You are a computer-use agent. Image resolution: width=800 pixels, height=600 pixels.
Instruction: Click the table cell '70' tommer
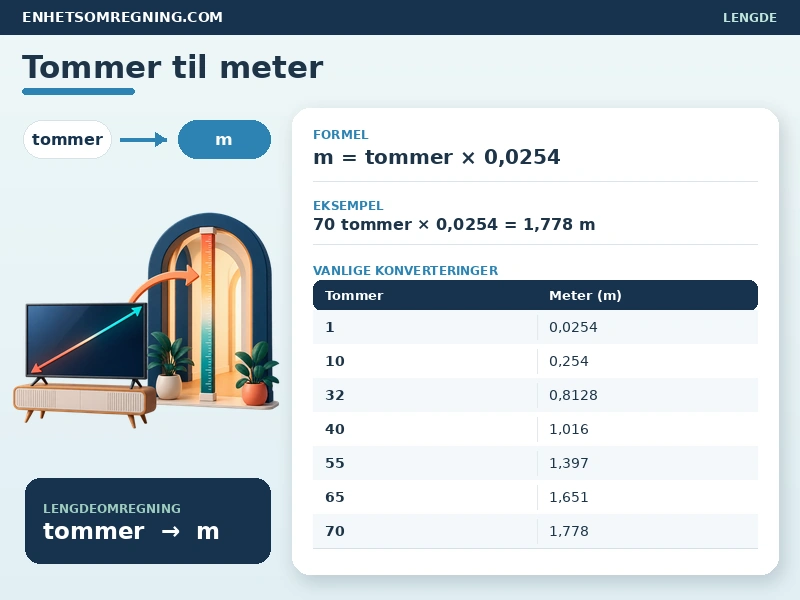click(x=335, y=531)
